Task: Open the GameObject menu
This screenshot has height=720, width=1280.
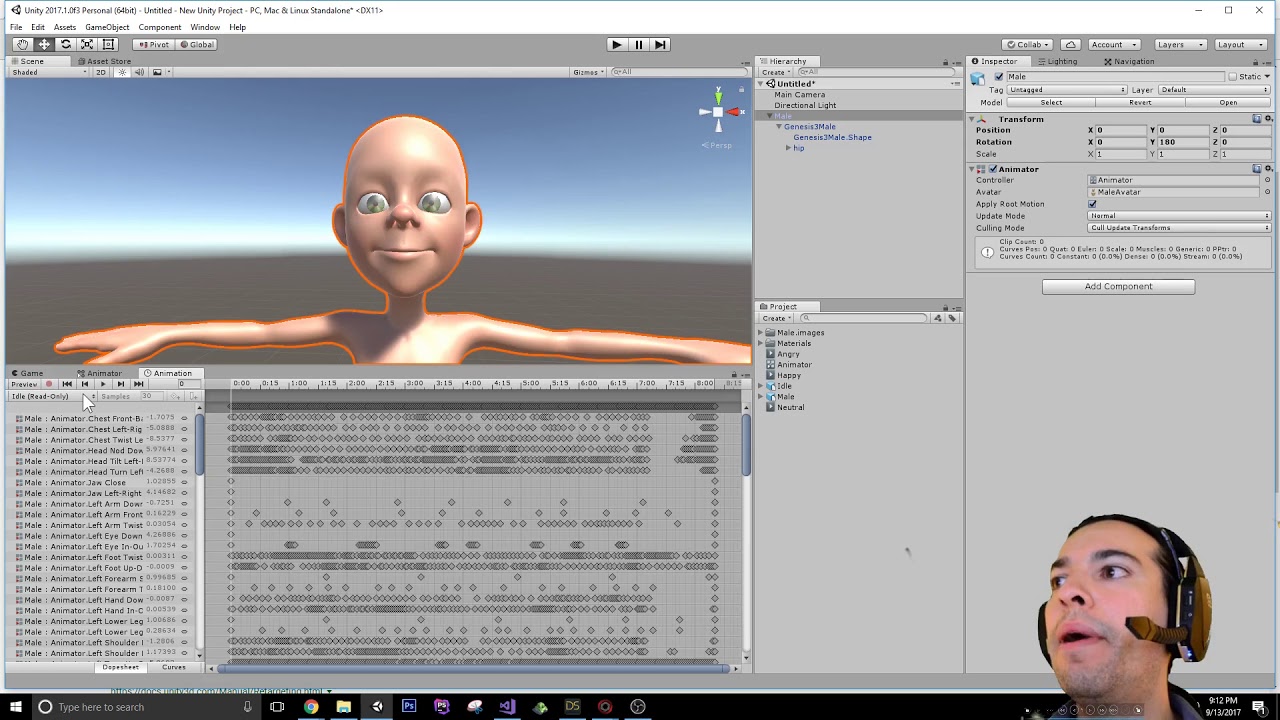Action: [107, 27]
